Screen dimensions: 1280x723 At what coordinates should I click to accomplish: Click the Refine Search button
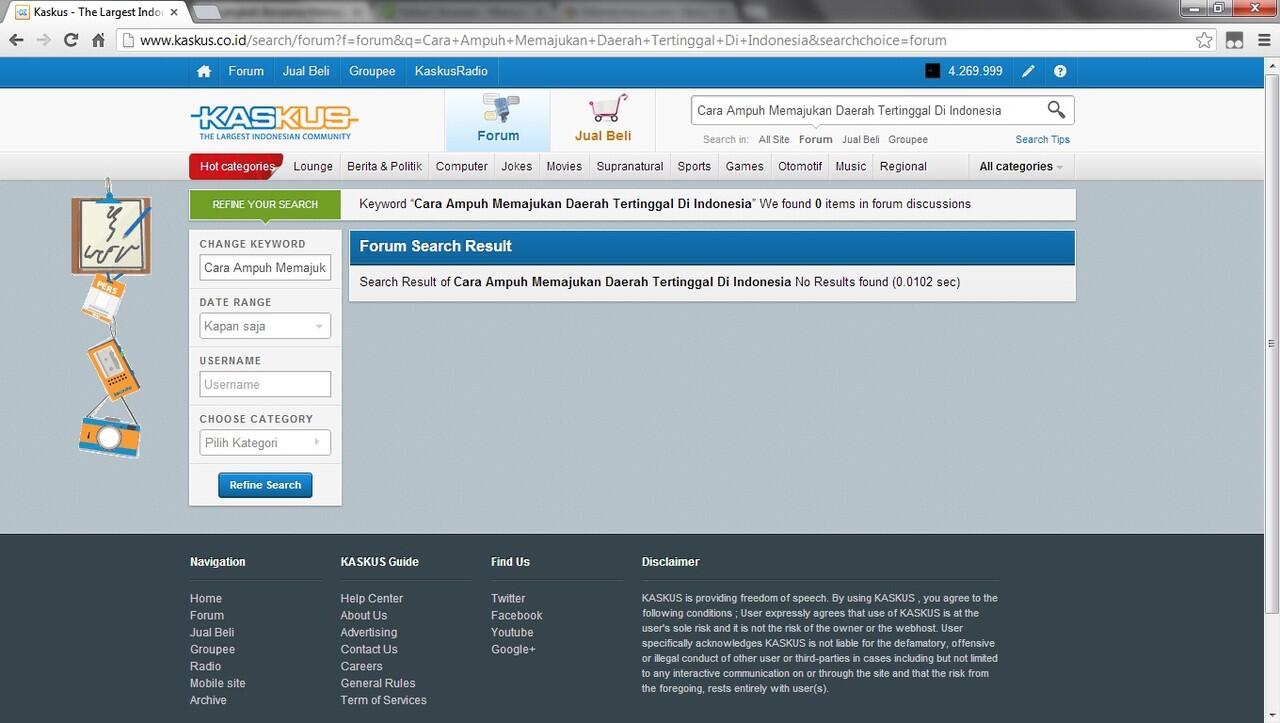[x=265, y=485]
